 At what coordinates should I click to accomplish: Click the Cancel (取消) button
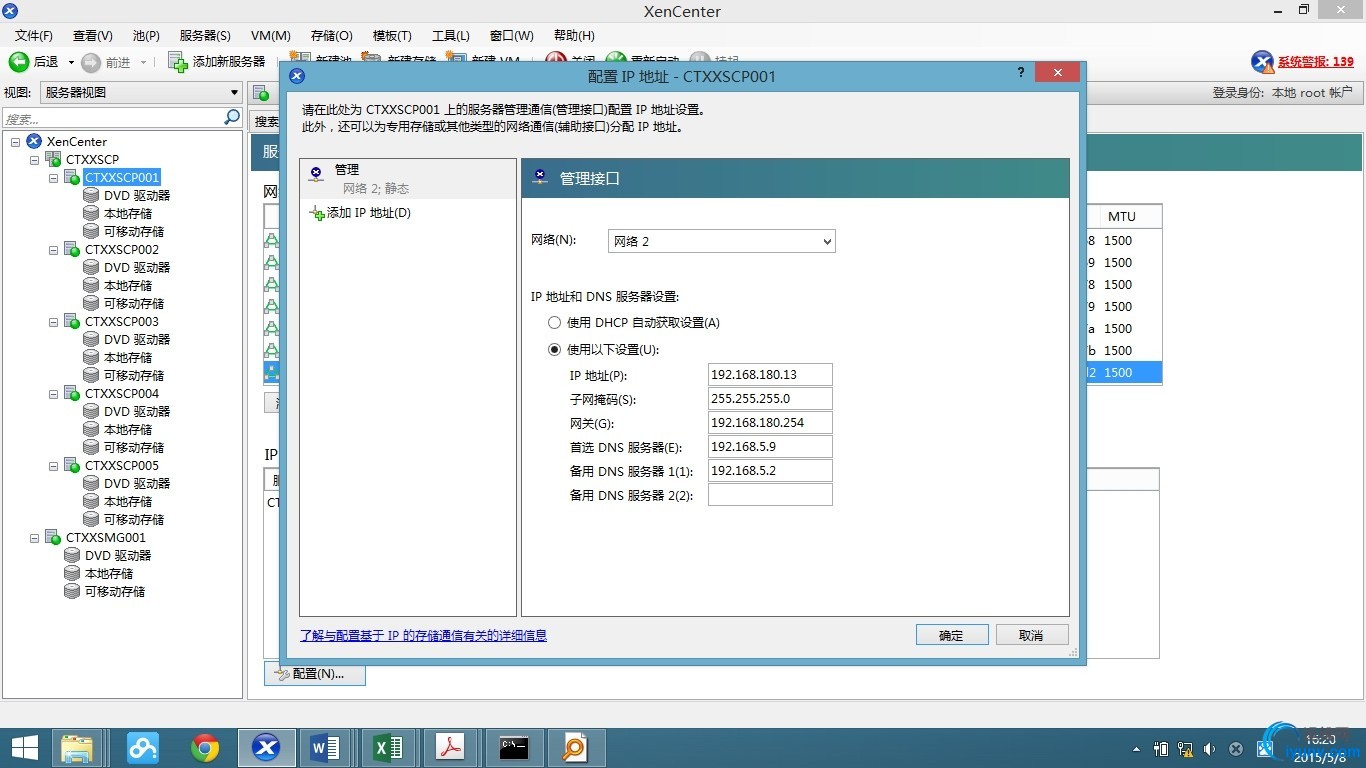click(1031, 635)
